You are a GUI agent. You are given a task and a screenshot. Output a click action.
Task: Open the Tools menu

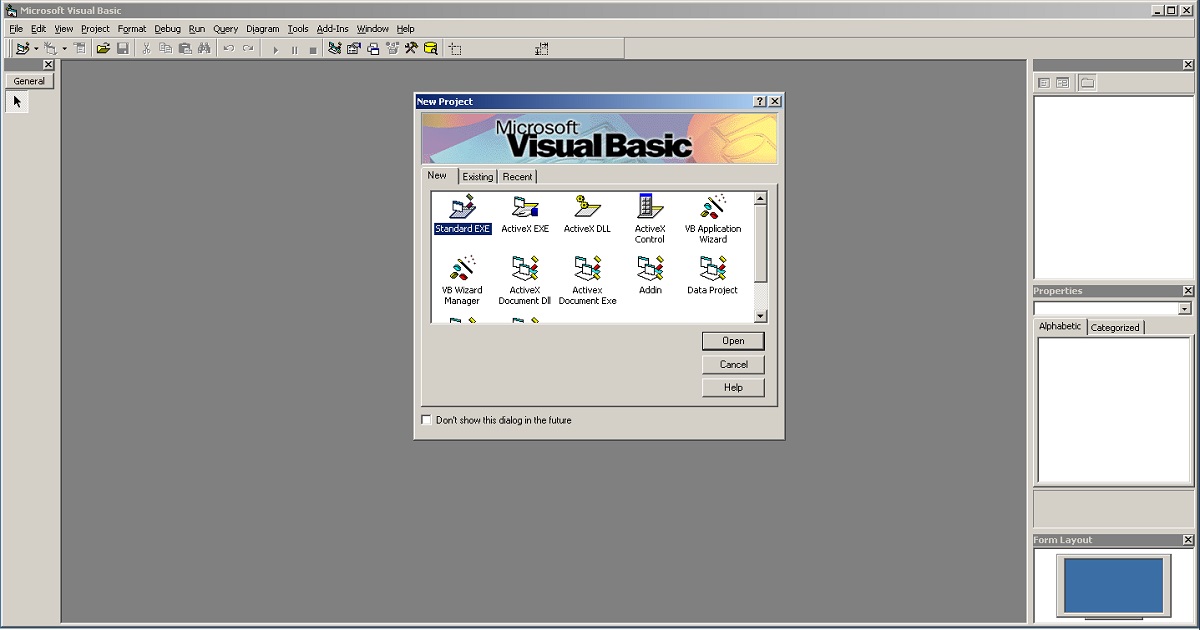(298, 29)
